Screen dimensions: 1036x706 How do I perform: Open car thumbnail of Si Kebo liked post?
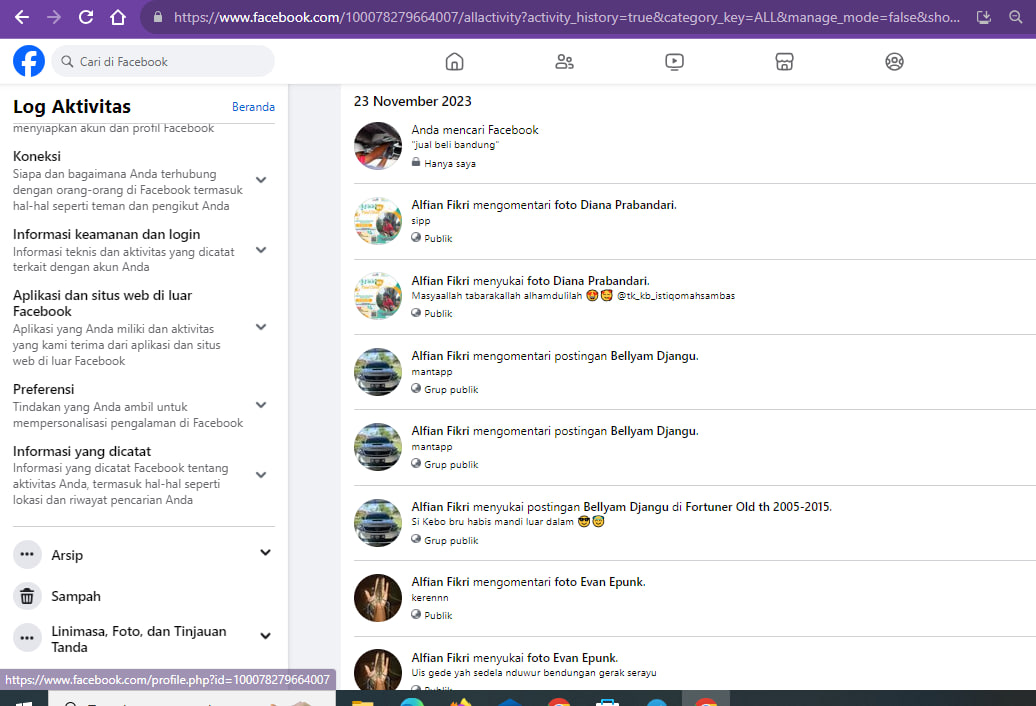tap(378, 523)
